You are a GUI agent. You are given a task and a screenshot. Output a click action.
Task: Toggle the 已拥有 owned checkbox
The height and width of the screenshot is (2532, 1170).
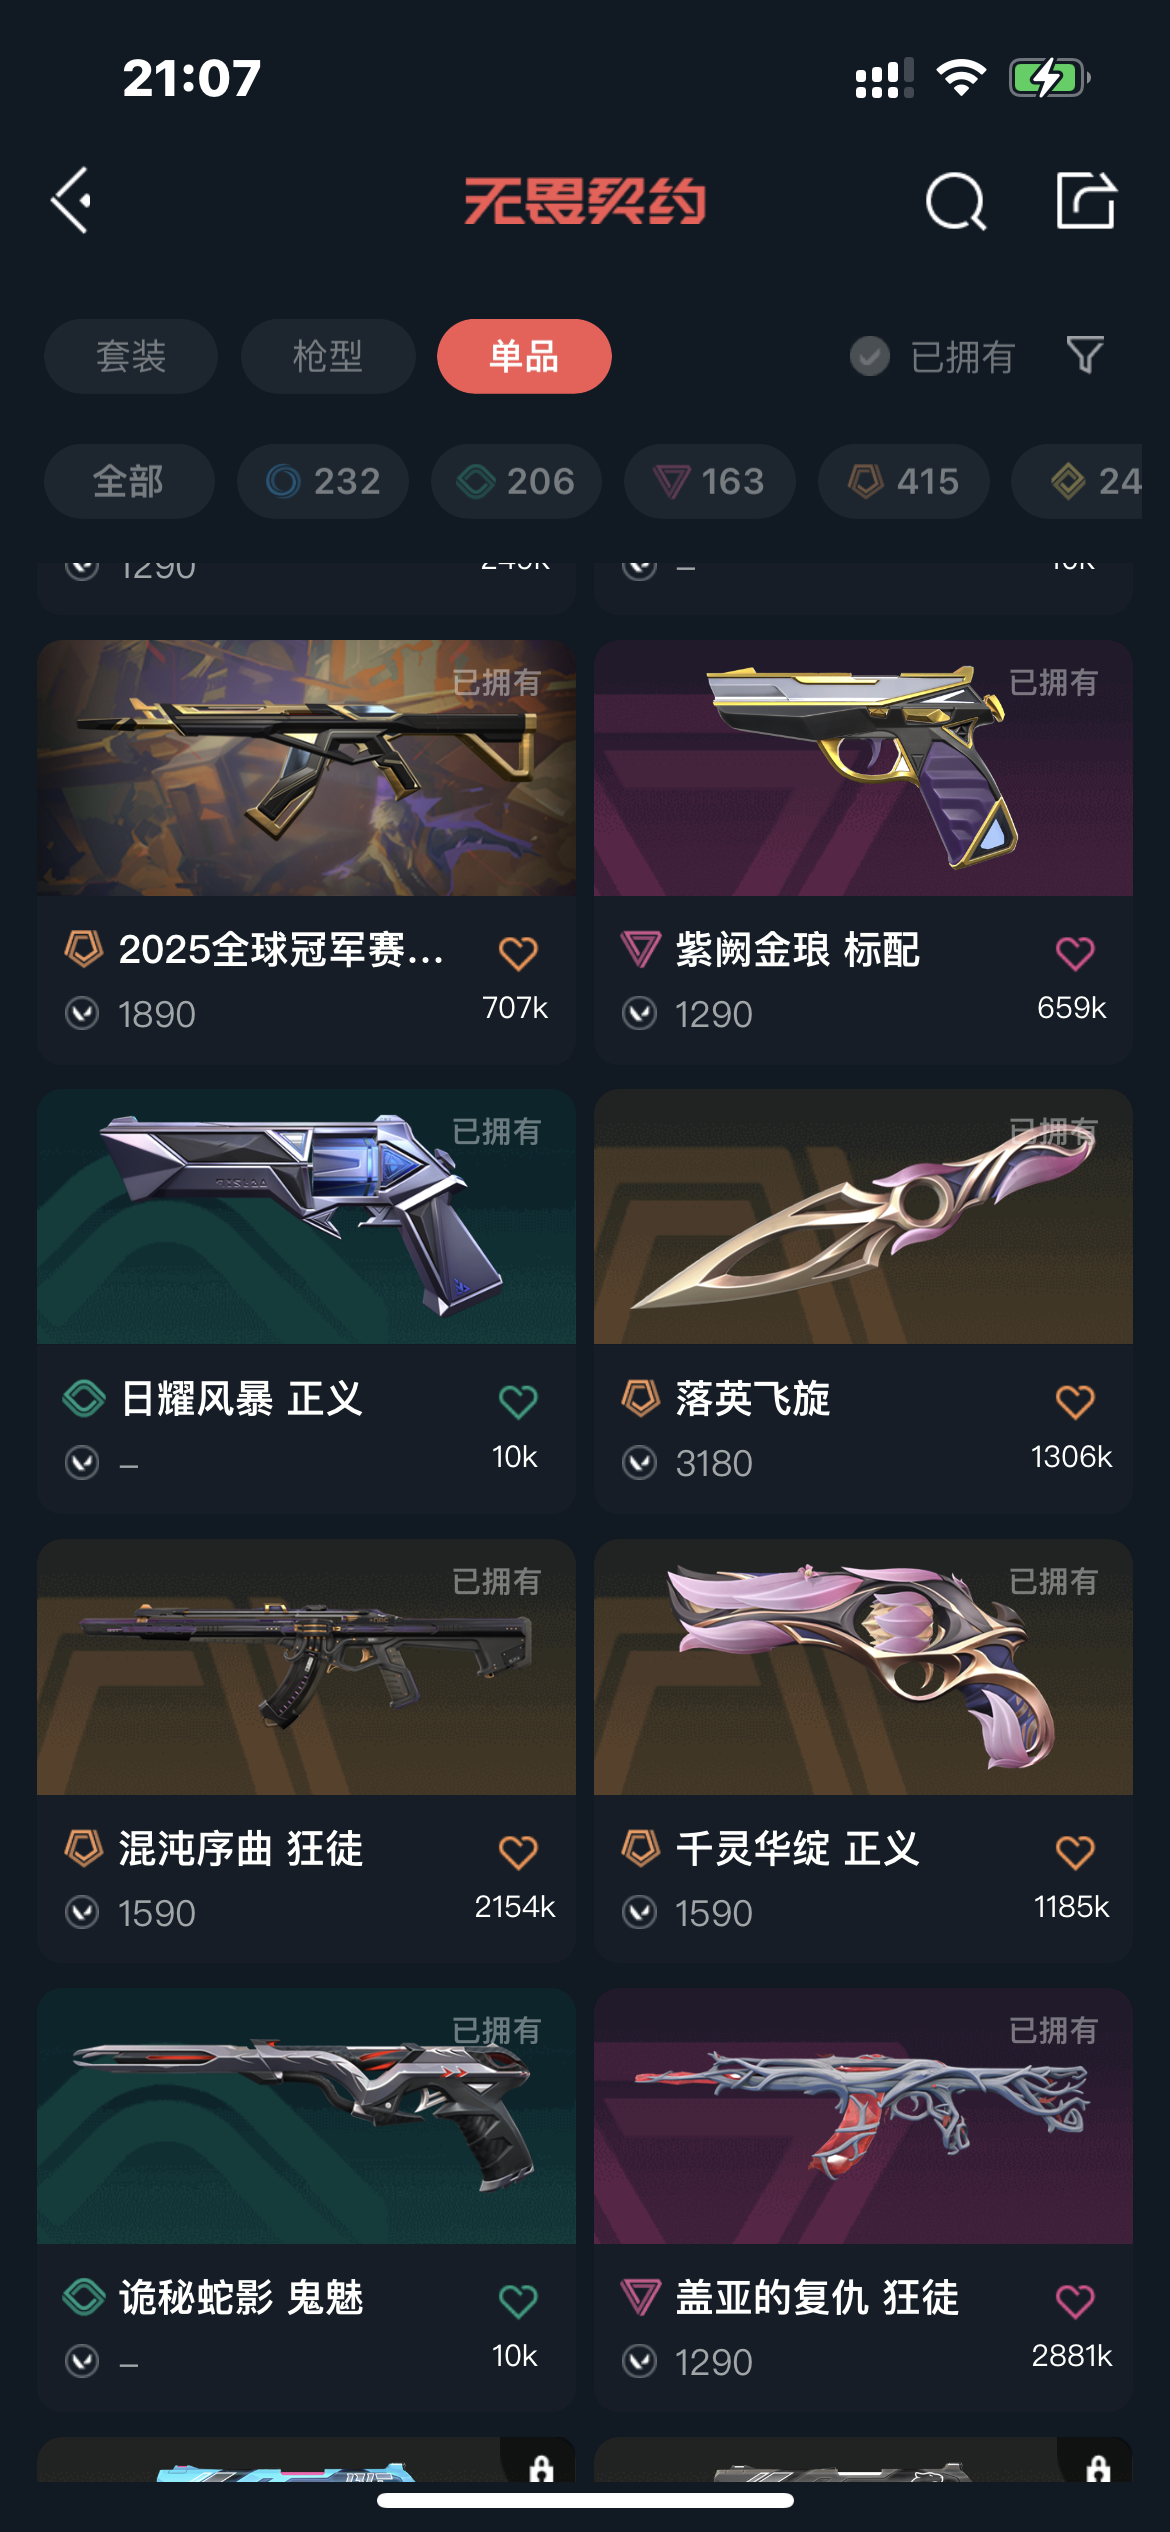869,356
